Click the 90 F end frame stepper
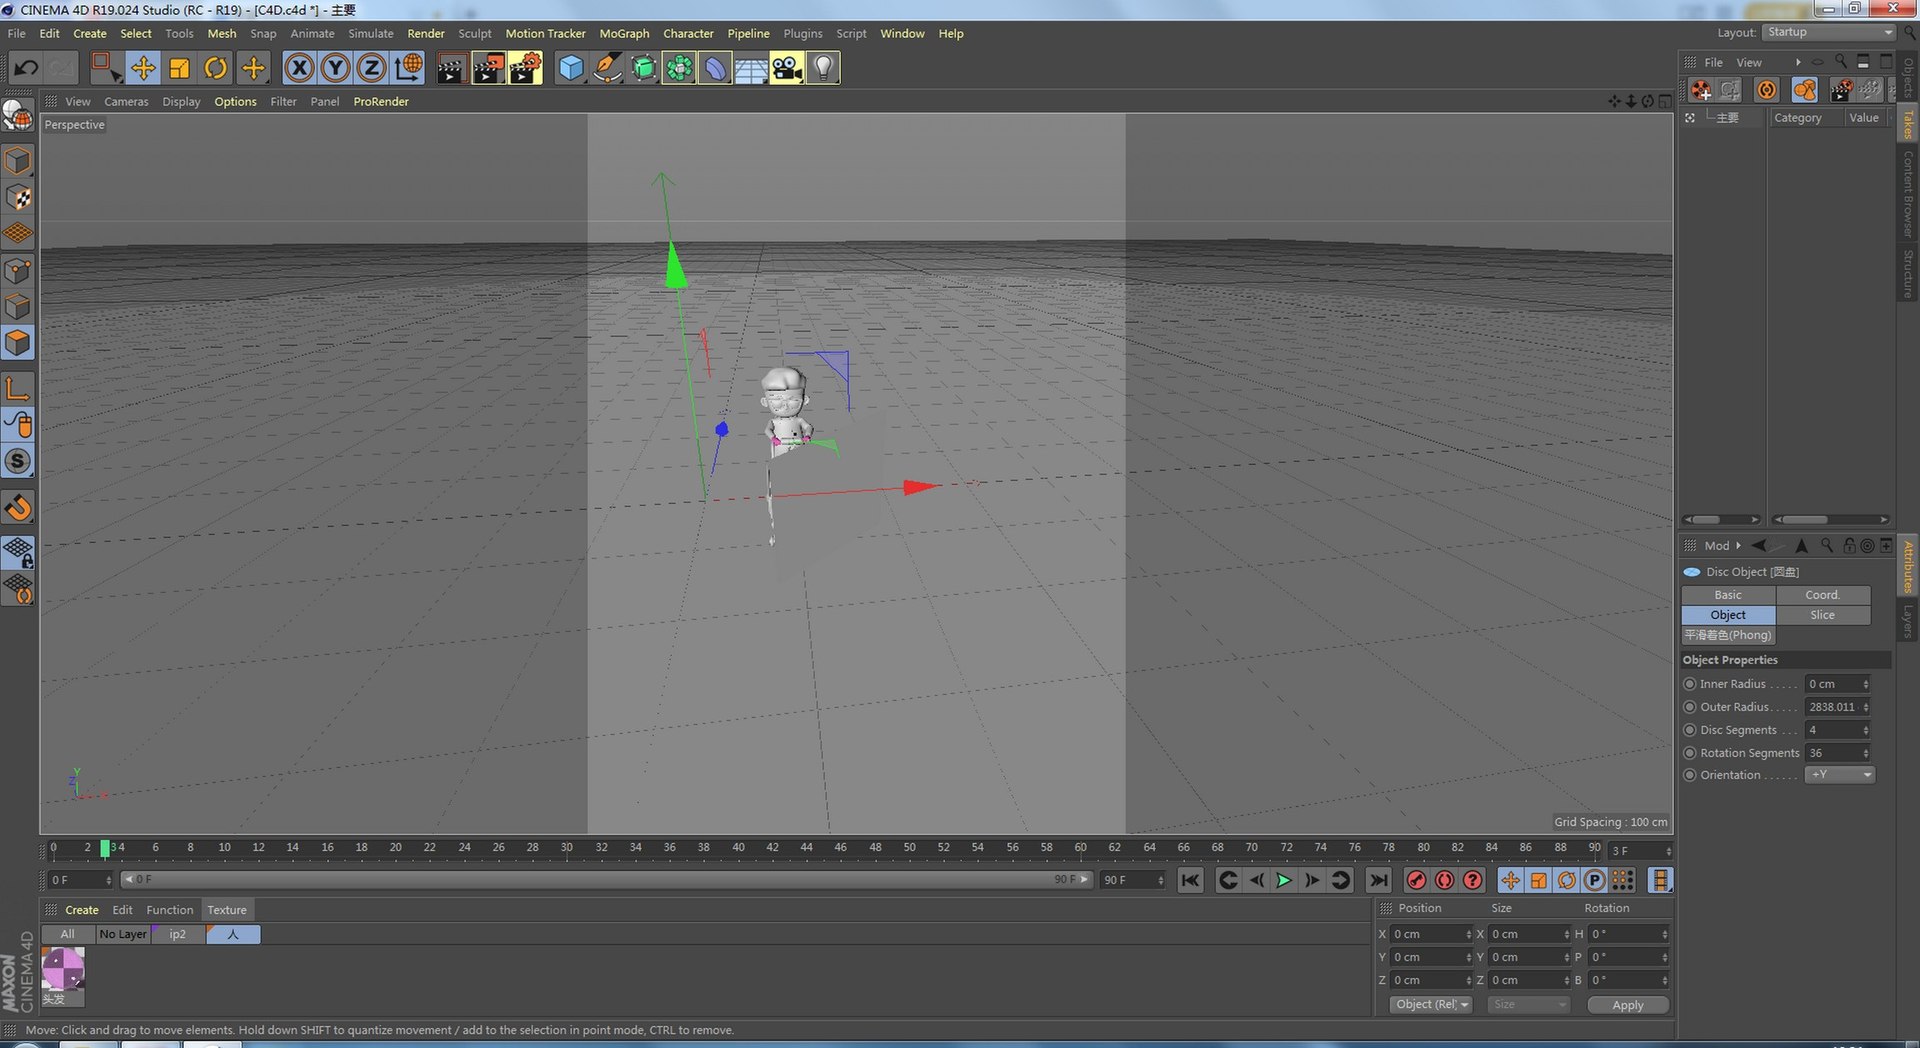1920x1048 pixels. [x=1161, y=880]
